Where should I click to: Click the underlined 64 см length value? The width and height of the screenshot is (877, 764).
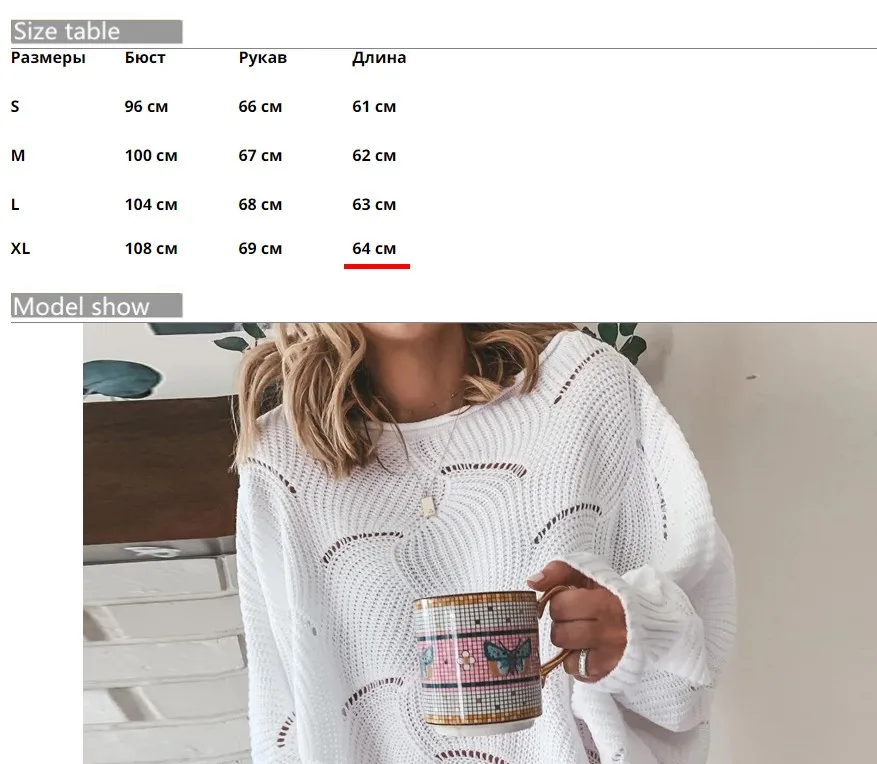point(374,248)
